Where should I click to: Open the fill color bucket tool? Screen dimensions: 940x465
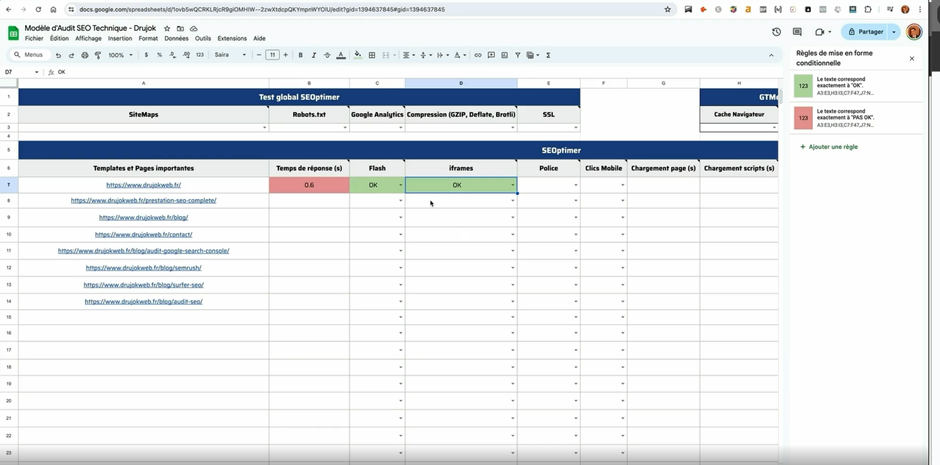[358, 55]
